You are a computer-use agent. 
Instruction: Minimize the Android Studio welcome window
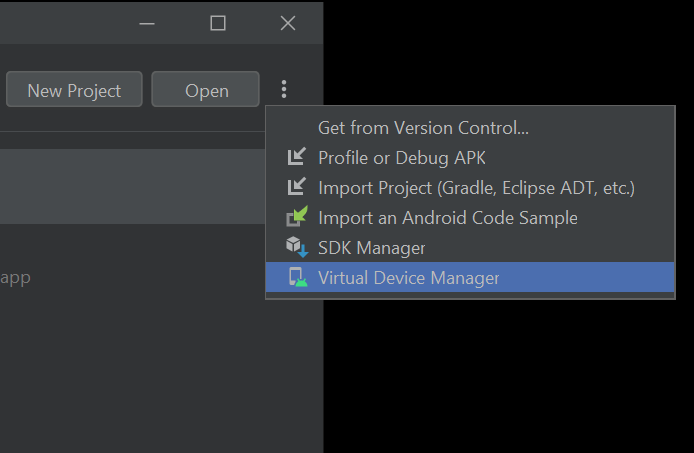(x=148, y=23)
